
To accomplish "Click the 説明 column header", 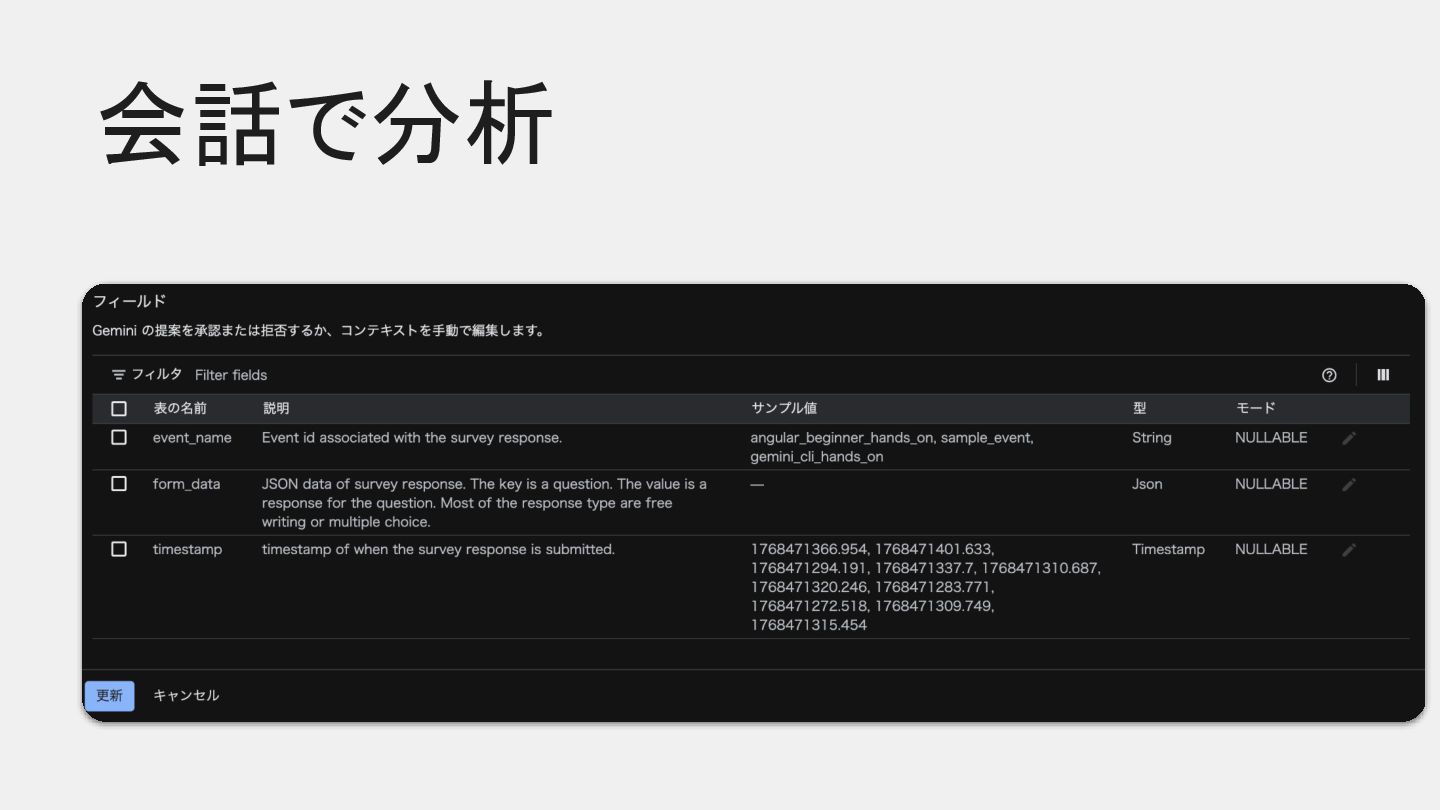I will coord(276,409).
